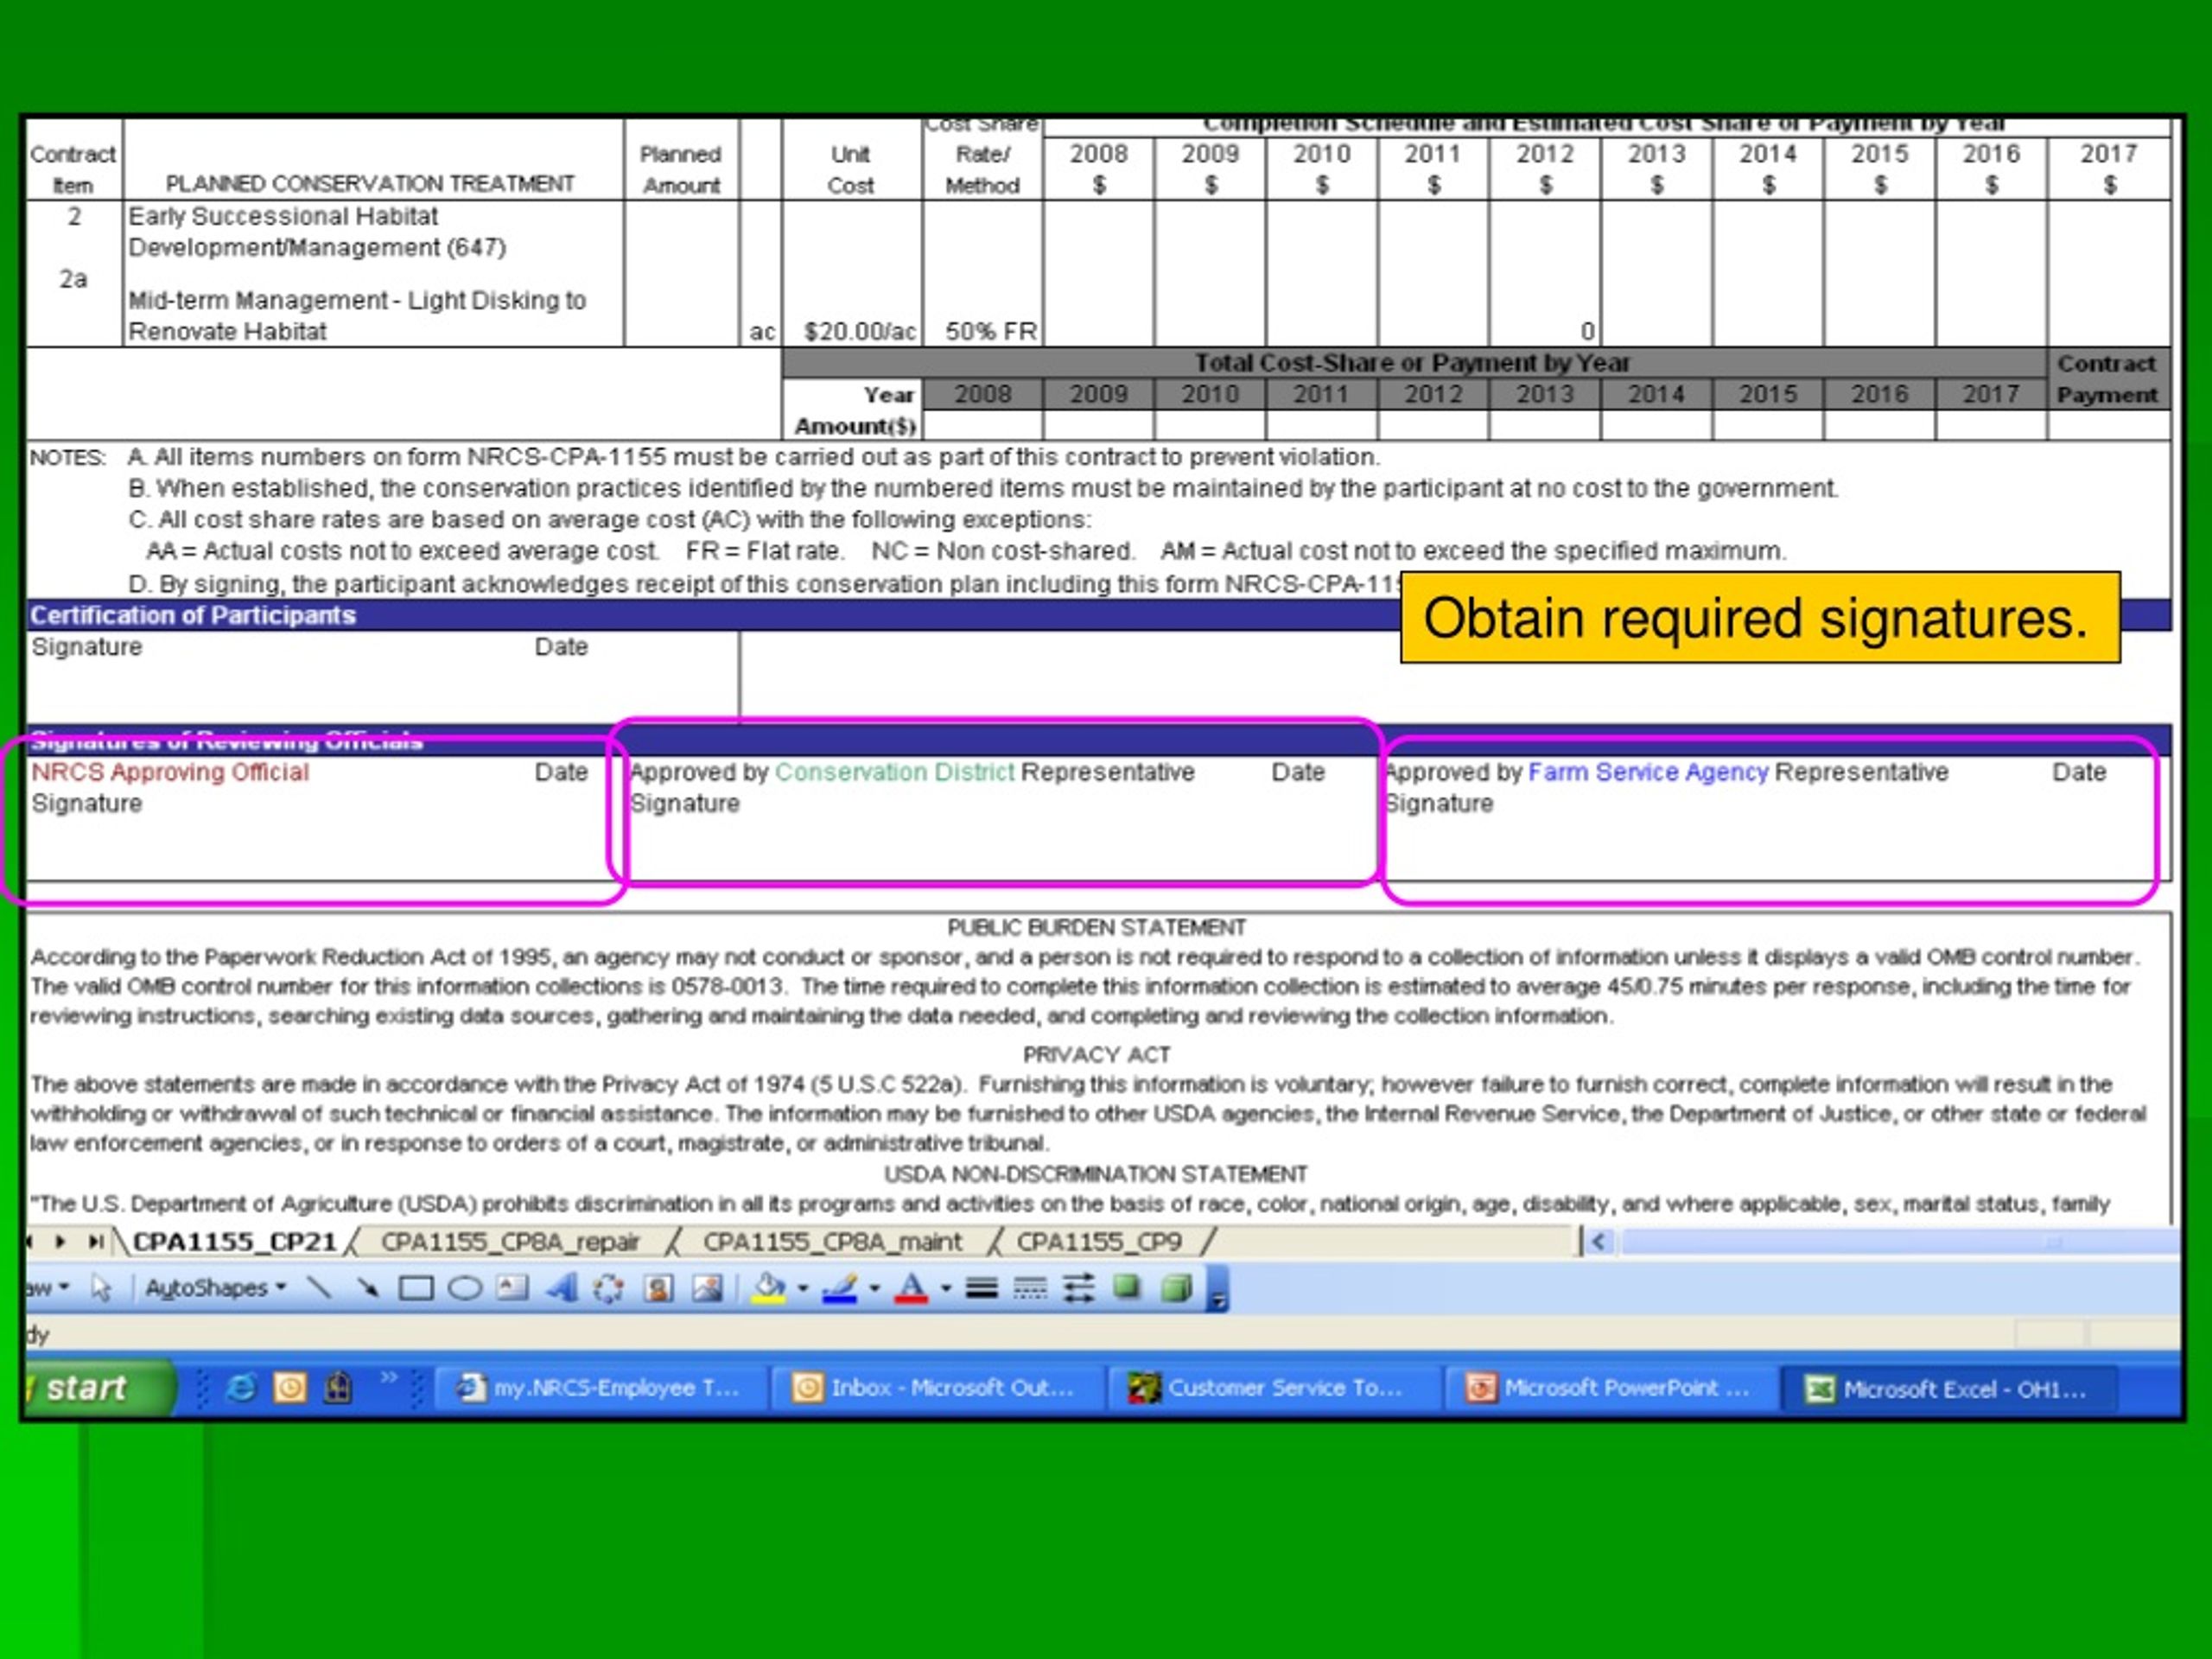The image size is (2212, 1659).
Task: Expand the Font Color dropdown arrow
Action: point(945,1288)
